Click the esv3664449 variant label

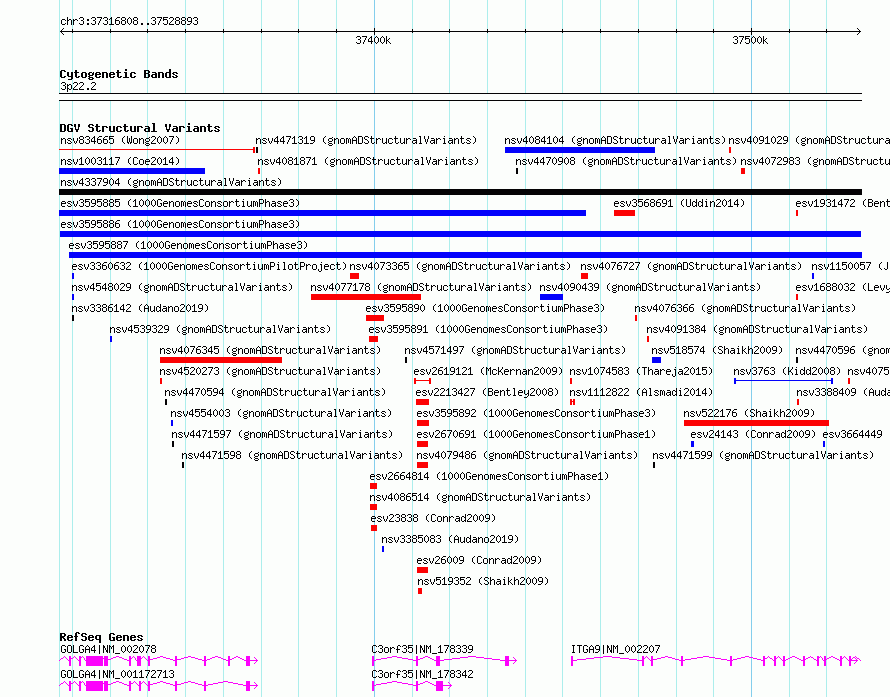[853, 434]
